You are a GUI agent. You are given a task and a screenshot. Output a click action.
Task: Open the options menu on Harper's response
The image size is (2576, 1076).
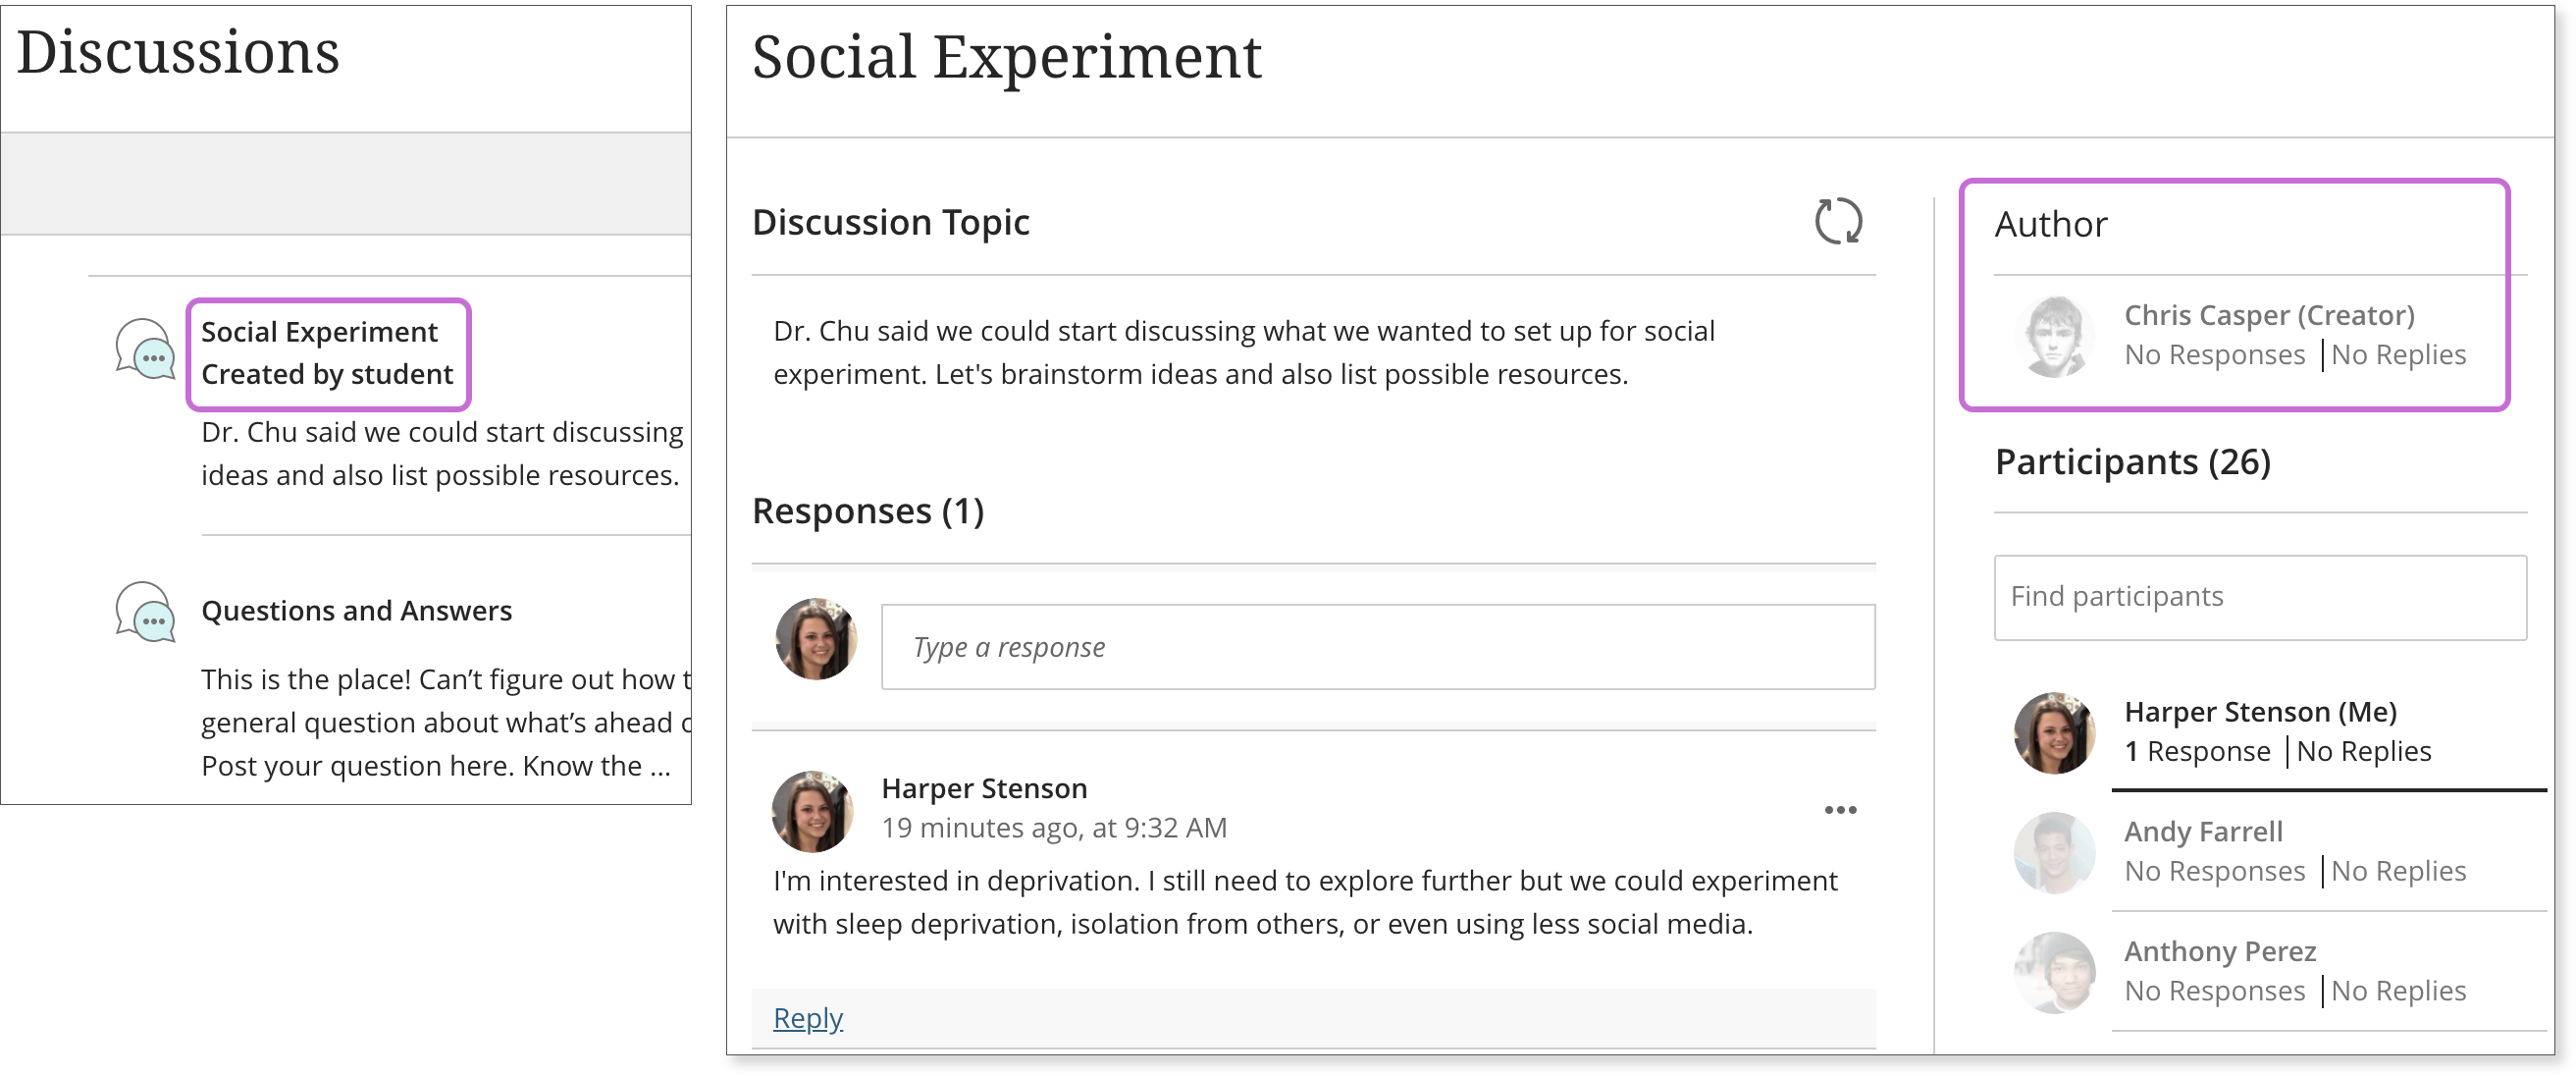[1840, 810]
